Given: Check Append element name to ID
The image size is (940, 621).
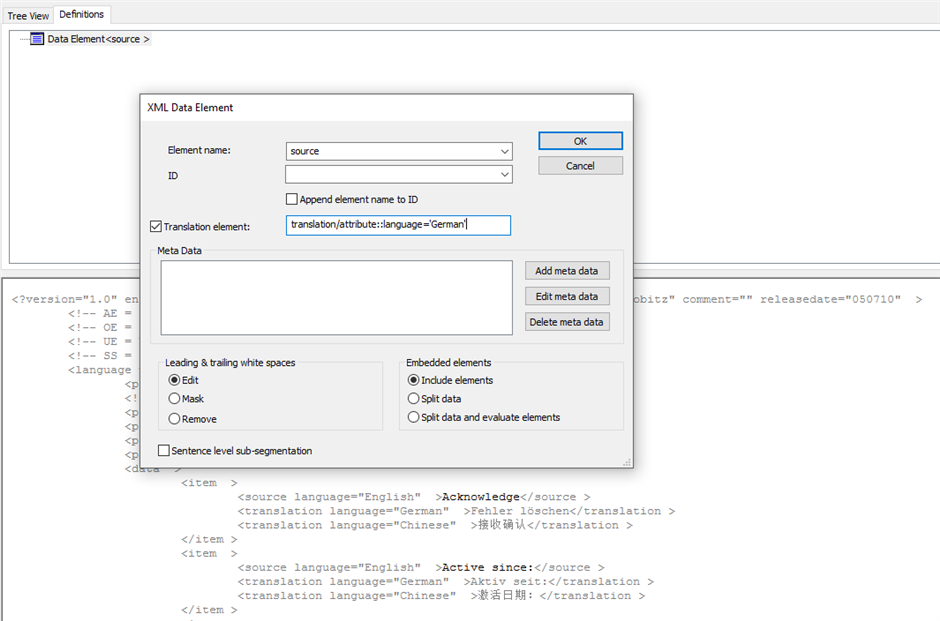Looking at the screenshot, I should (x=291, y=198).
